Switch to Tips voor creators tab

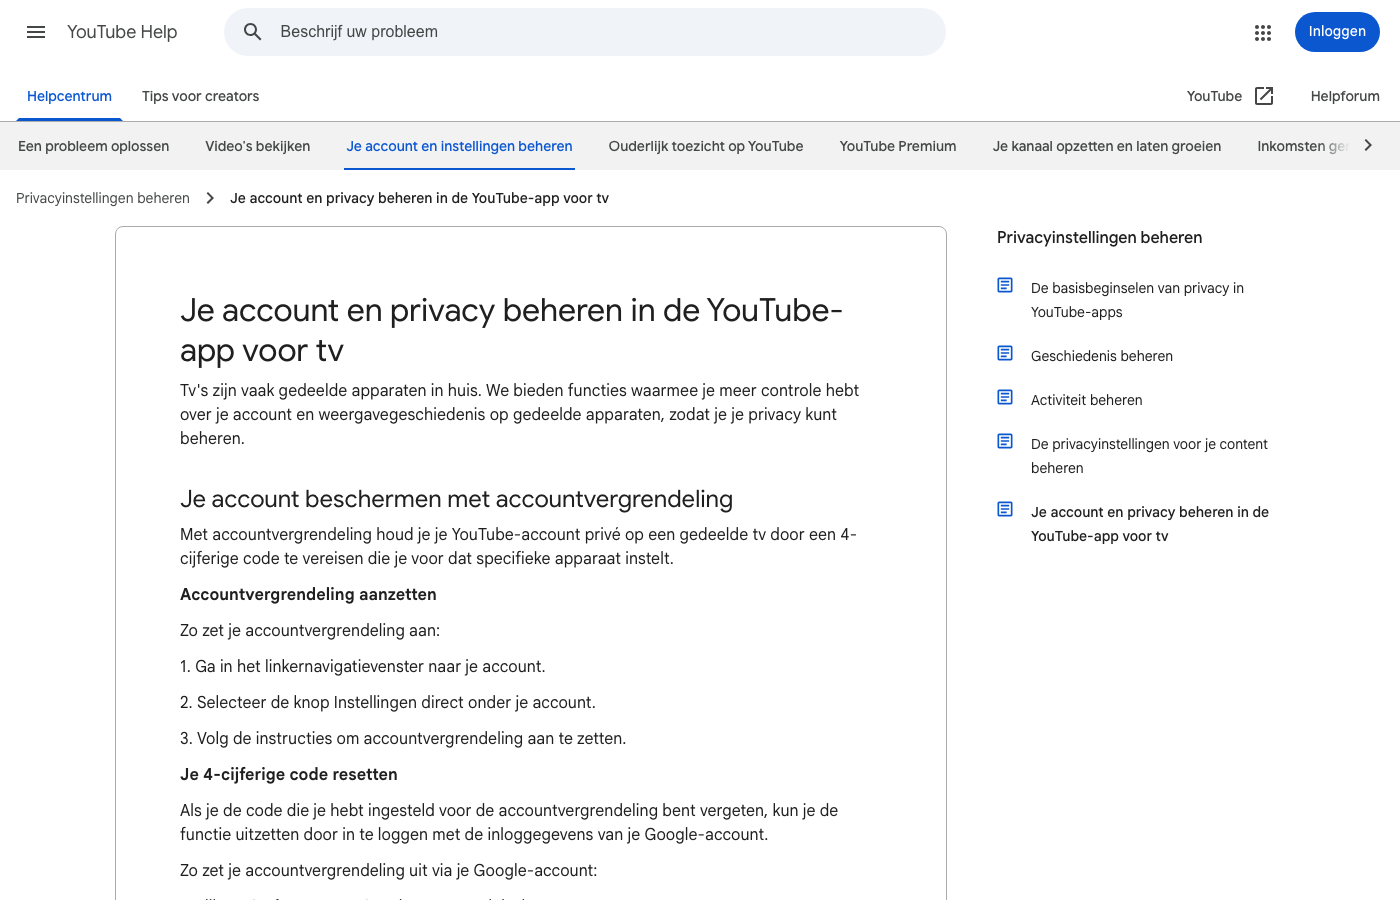[200, 96]
